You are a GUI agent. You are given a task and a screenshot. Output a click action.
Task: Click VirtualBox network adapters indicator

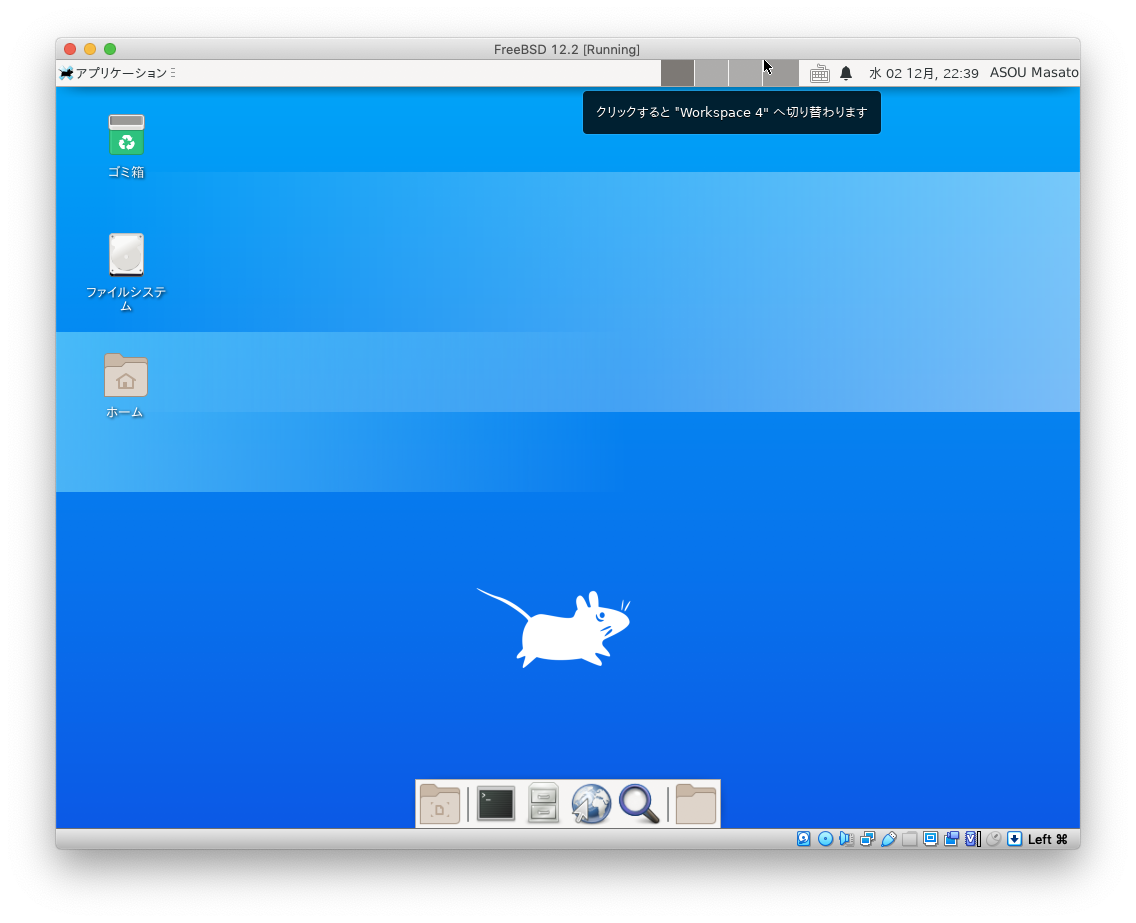(867, 839)
